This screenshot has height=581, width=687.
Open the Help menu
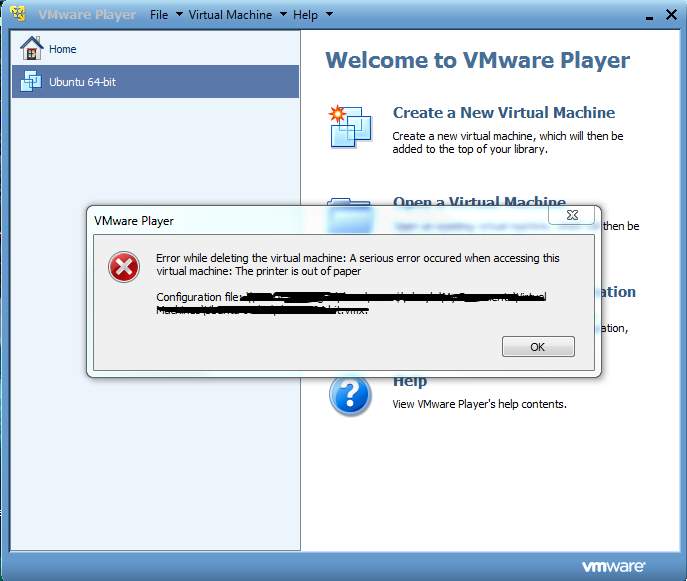coord(305,15)
